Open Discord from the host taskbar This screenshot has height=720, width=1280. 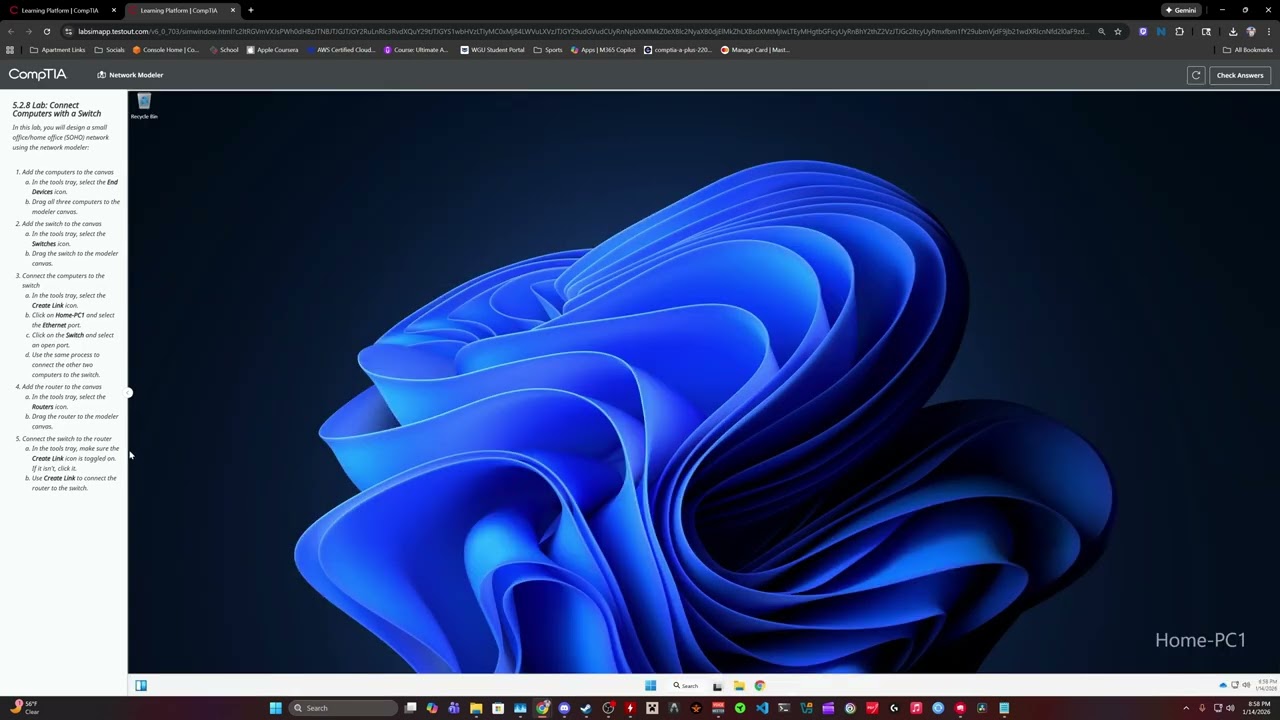coord(564,708)
